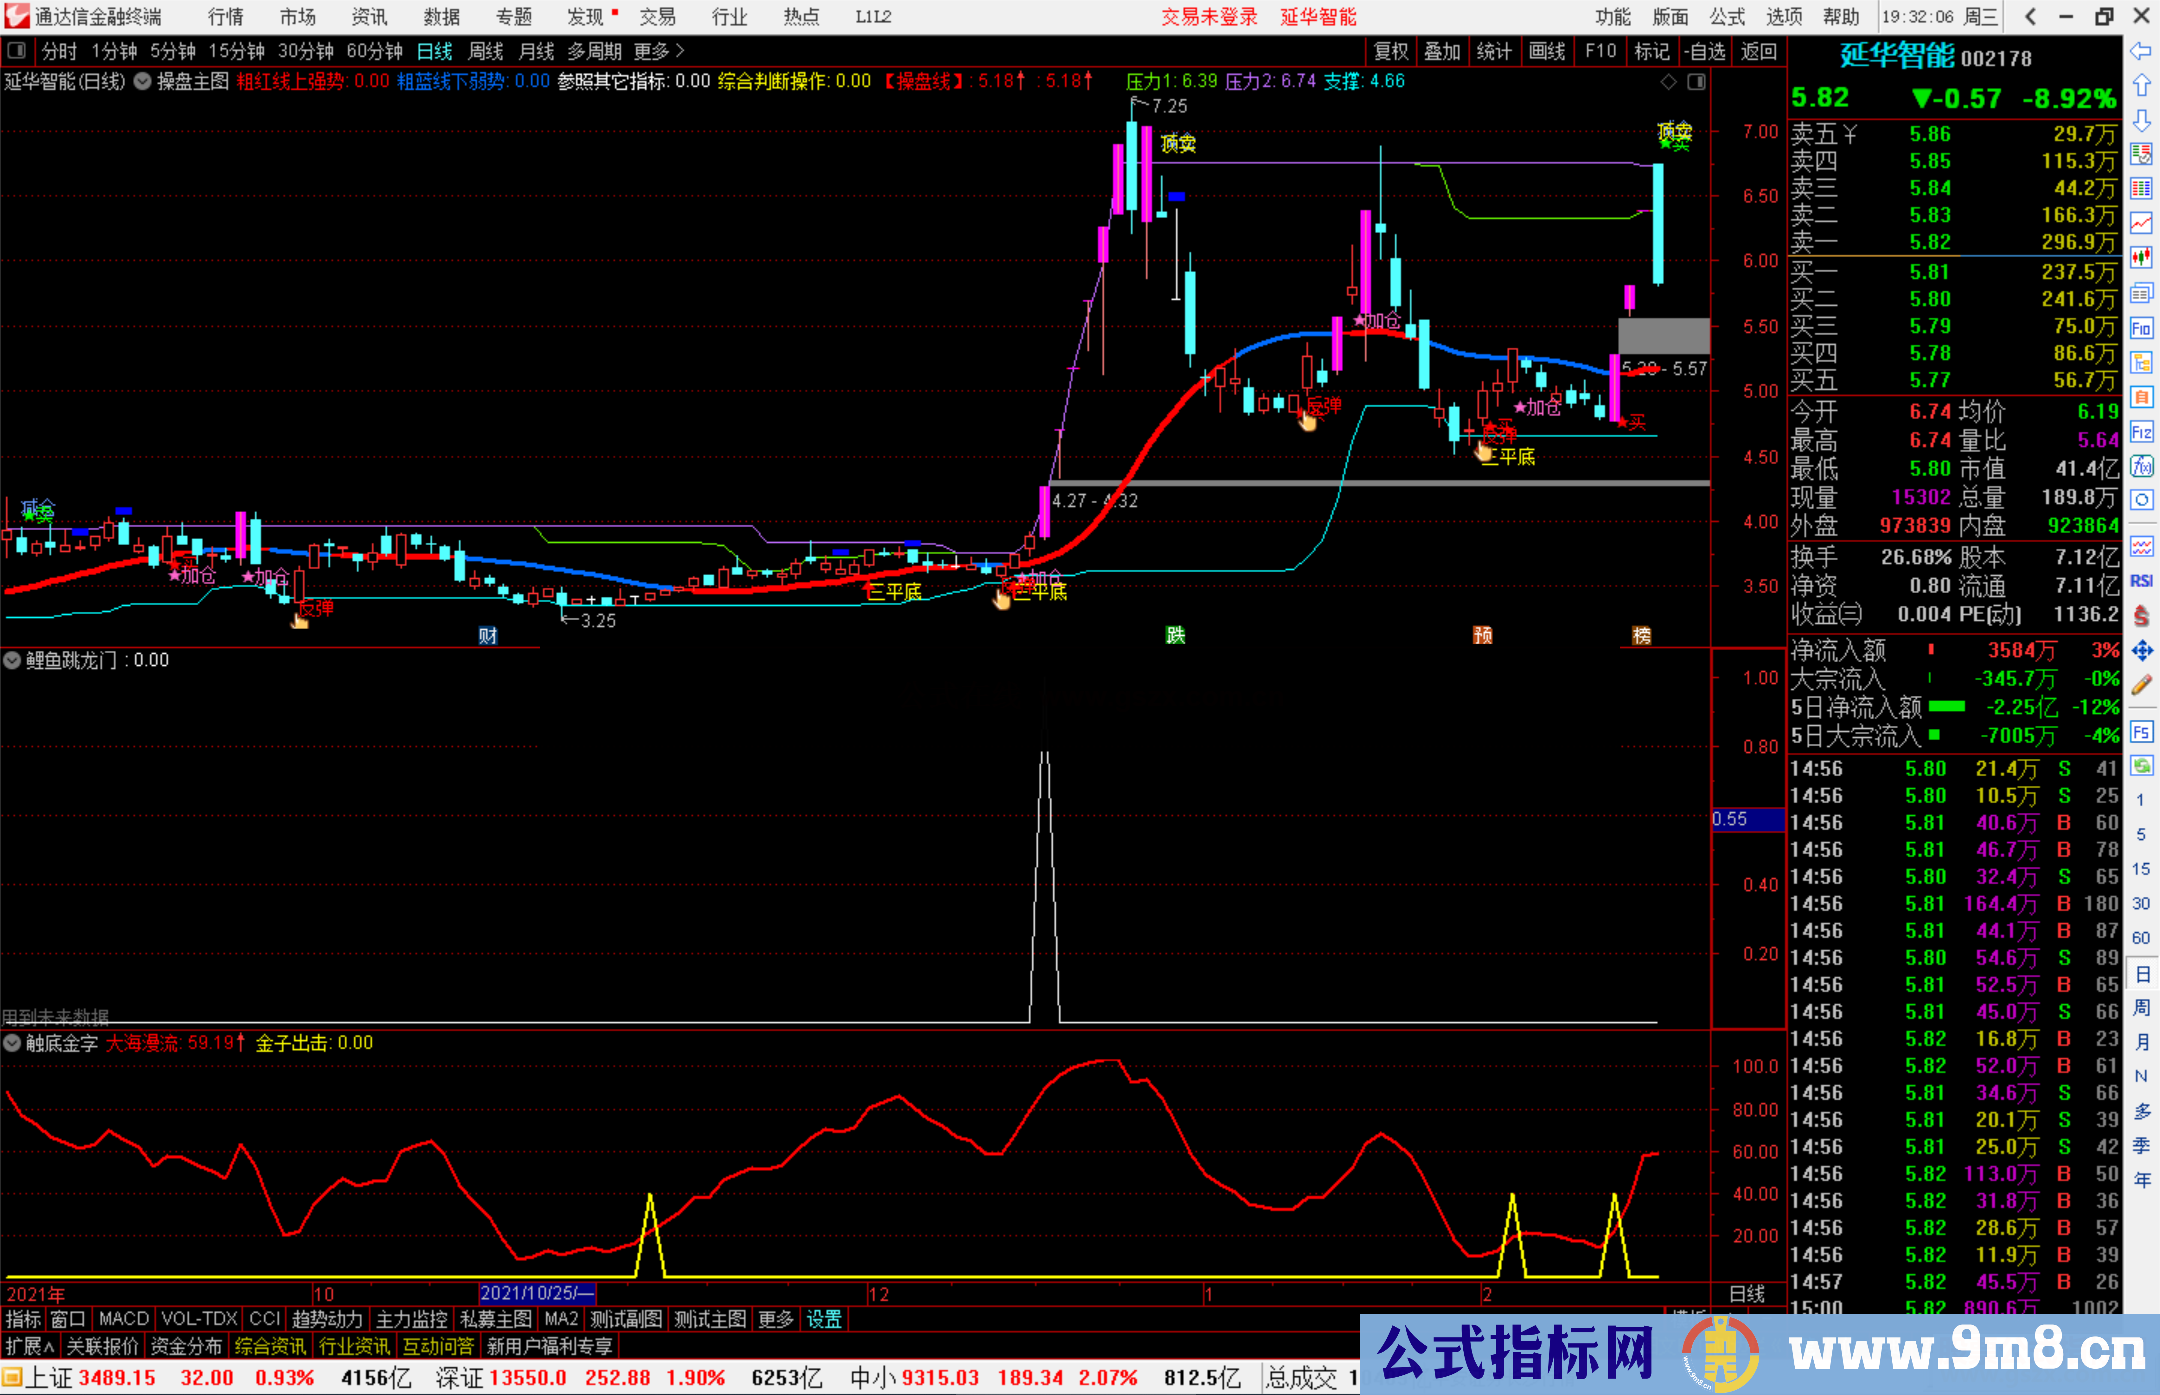Click the RSI indicator sidebar icon
Image resolution: width=2160 pixels, height=1395 pixels.
[2141, 581]
